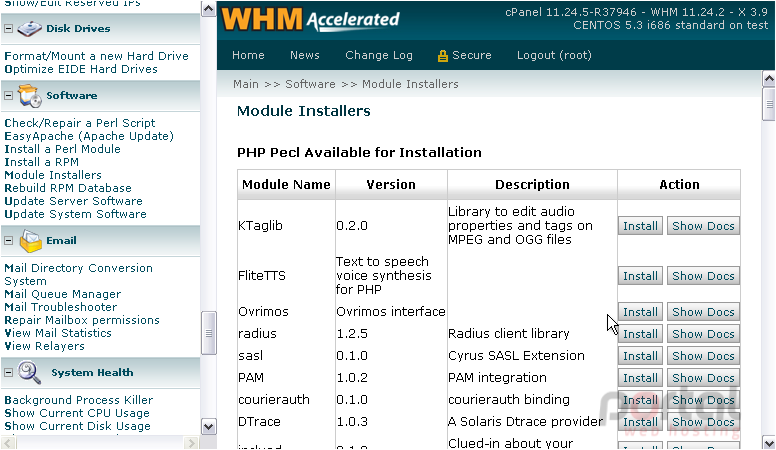Install the PAM module

(x=640, y=378)
